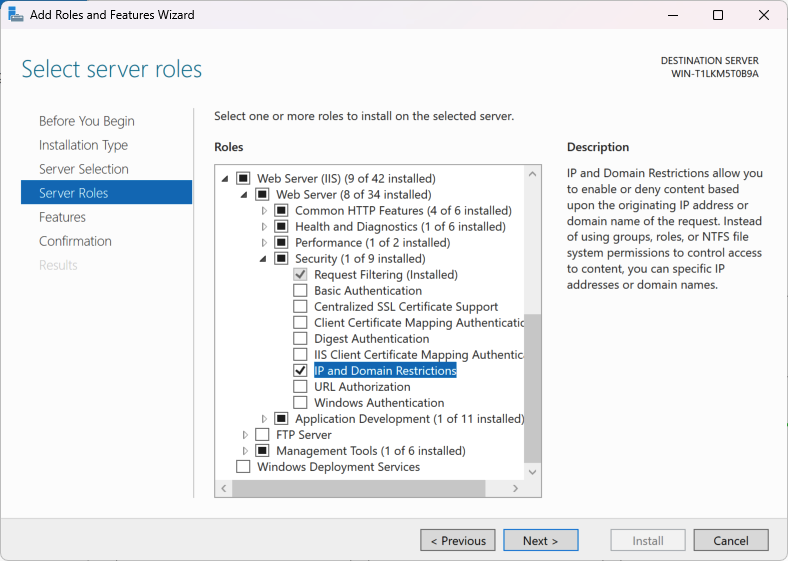Click the Cancel button
The width and height of the screenshot is (788, 561).
coord(731,540)
